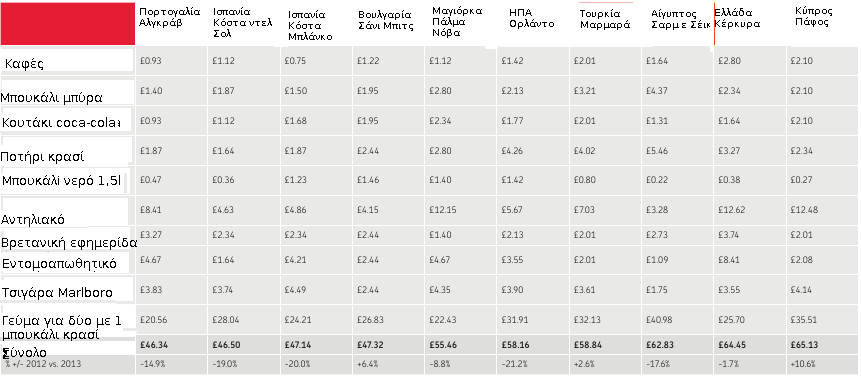The width and height of the screenshot is (861, 377).
Task: Select the Κύπρος Πάφος column header
Action: coord(814,17)
